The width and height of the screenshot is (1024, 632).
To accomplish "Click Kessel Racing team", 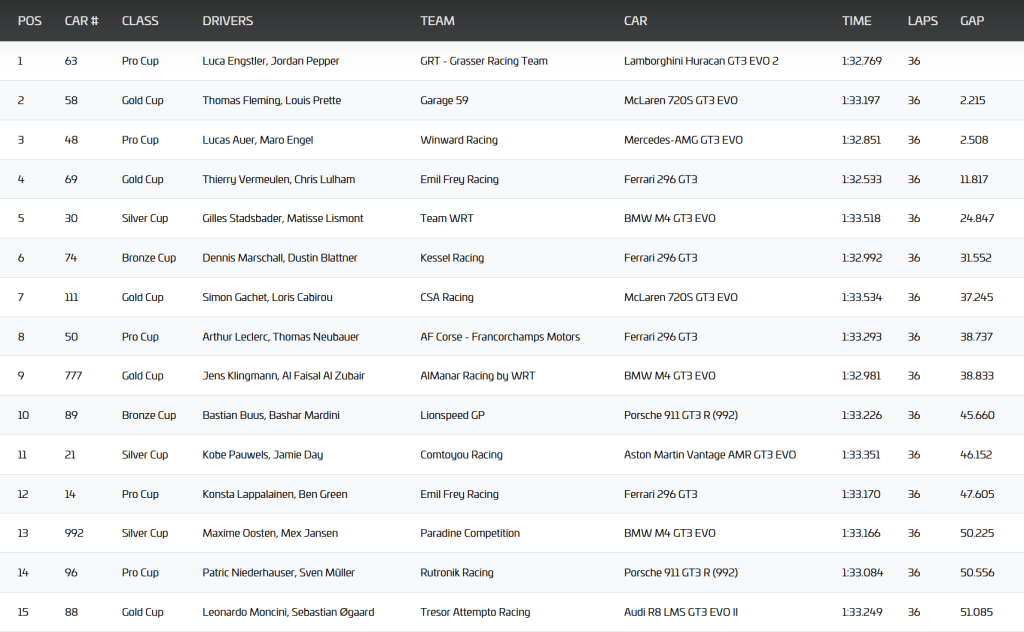I will [452, 258].
